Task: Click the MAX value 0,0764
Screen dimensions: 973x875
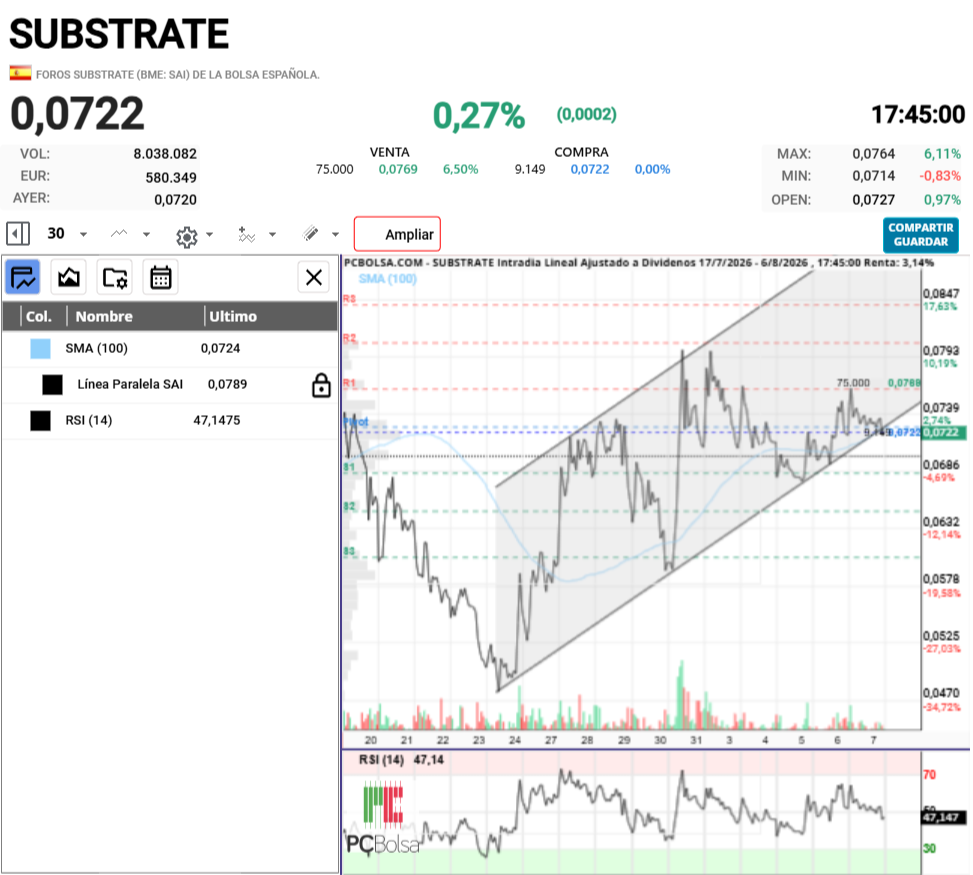Action: [873, 154]
